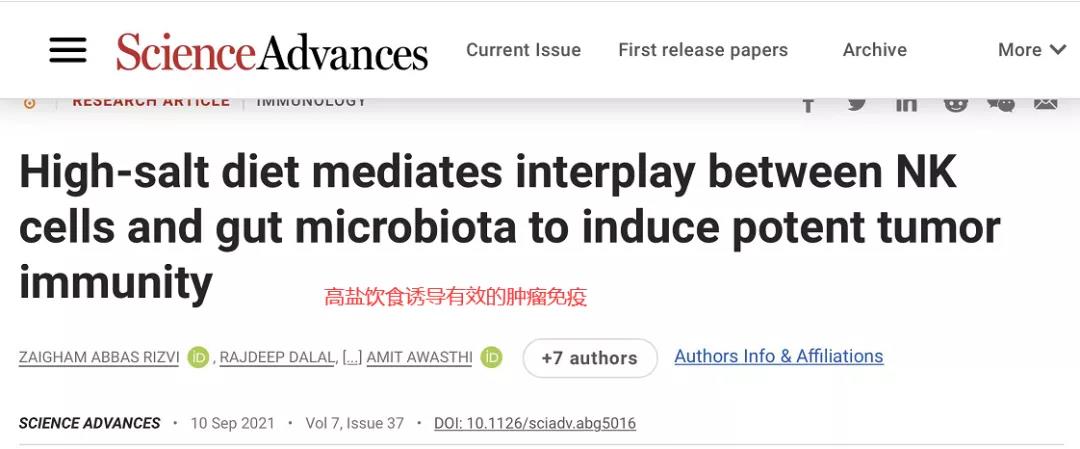This screenshot has width=1080, height=449.
Task: Open Amit Awasthi's ORCID icon
Action: (x=492, y=357)
